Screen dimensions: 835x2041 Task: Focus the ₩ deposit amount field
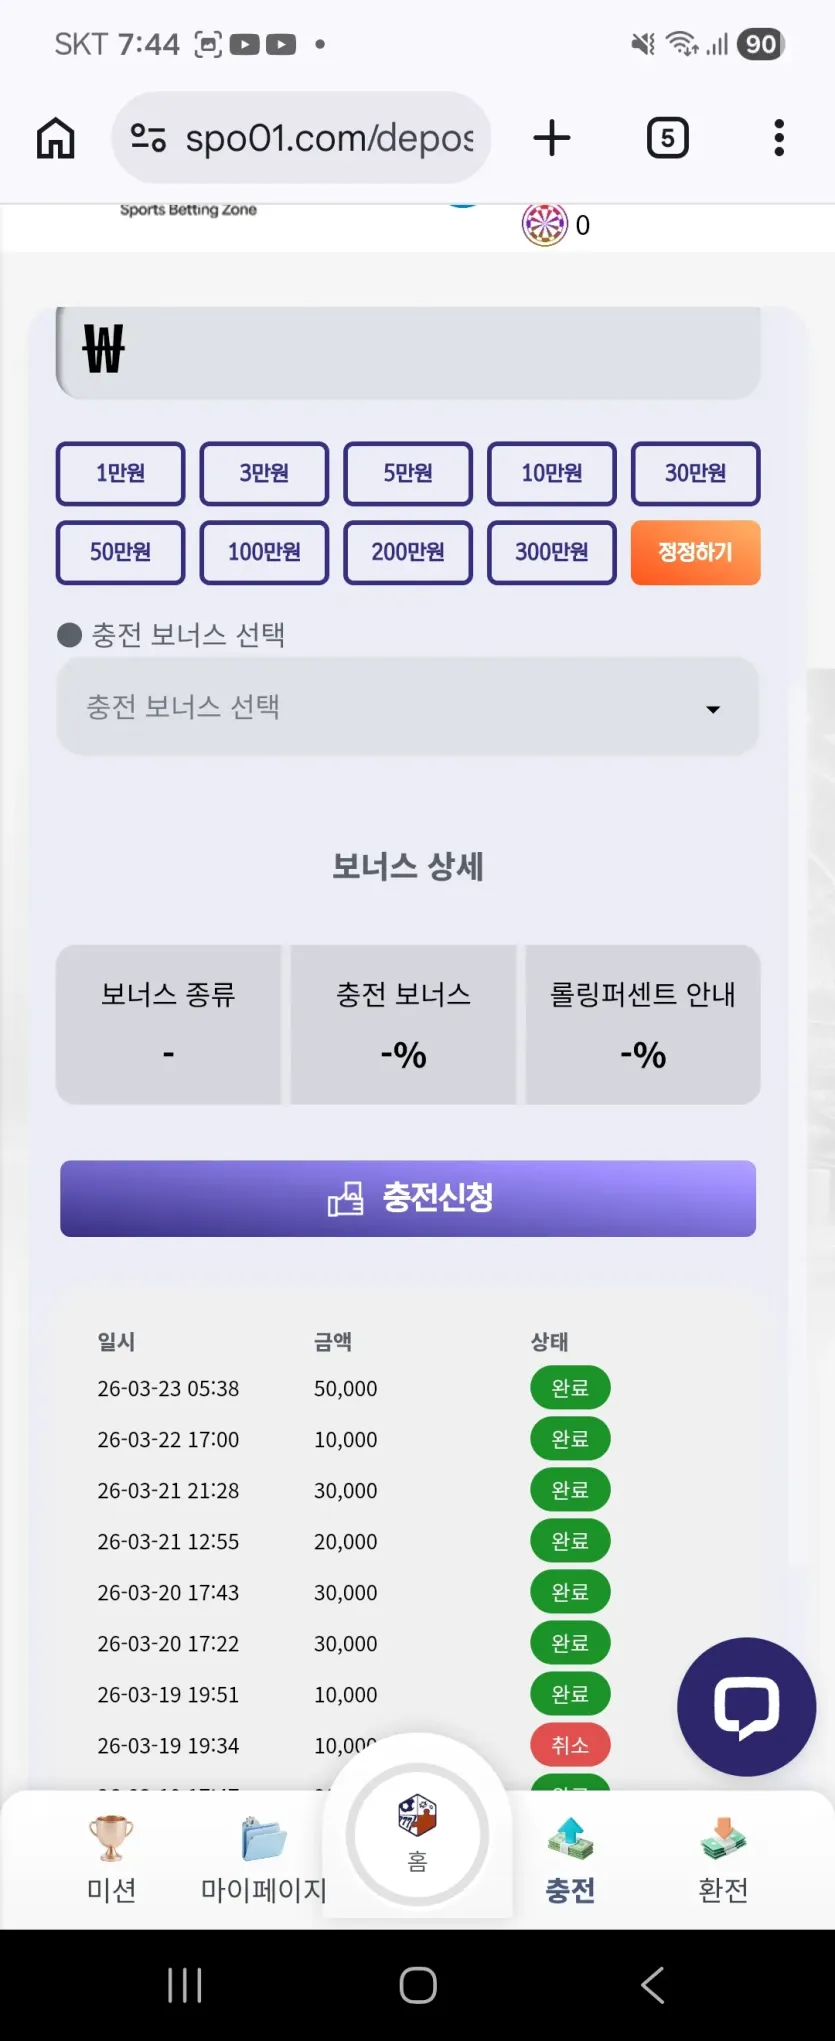(x=408, y=351)
